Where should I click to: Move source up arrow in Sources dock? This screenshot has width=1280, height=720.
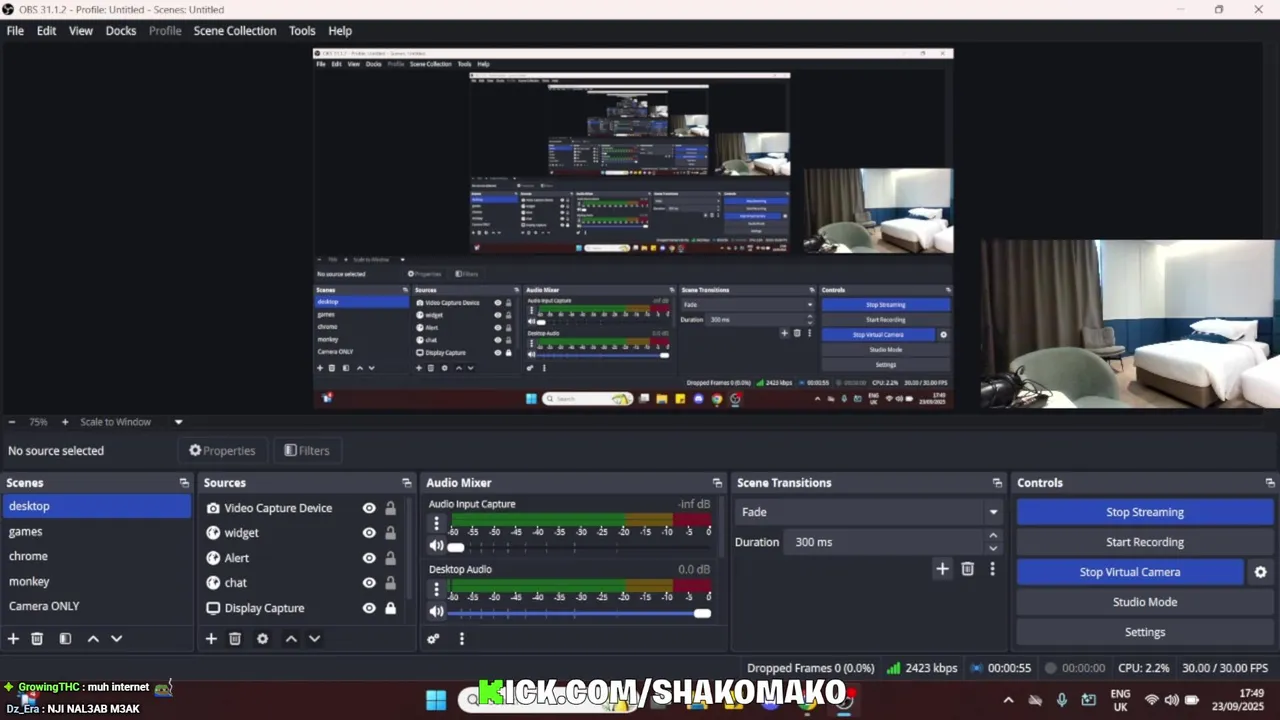pos(291,639)
